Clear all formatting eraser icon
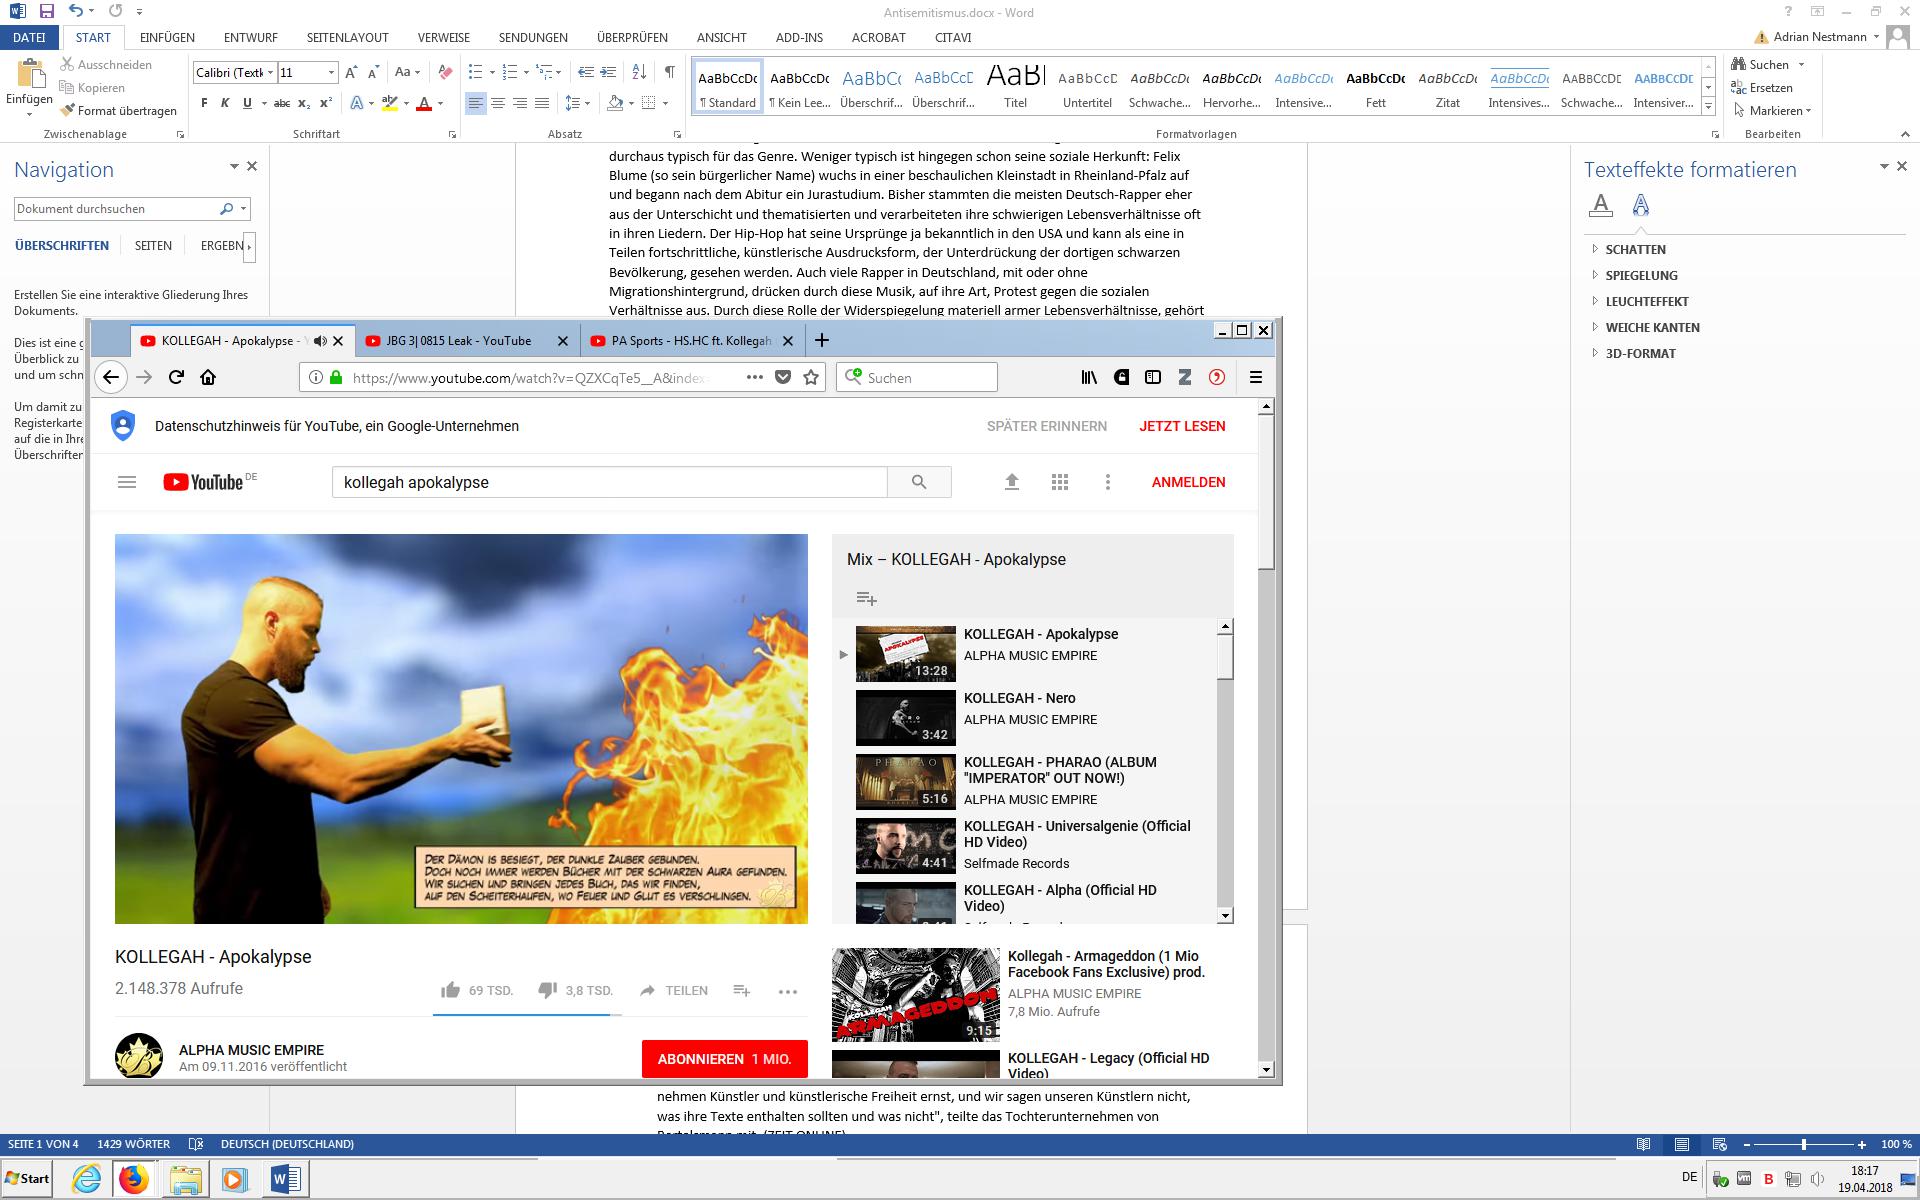 [x=446, y=72]
